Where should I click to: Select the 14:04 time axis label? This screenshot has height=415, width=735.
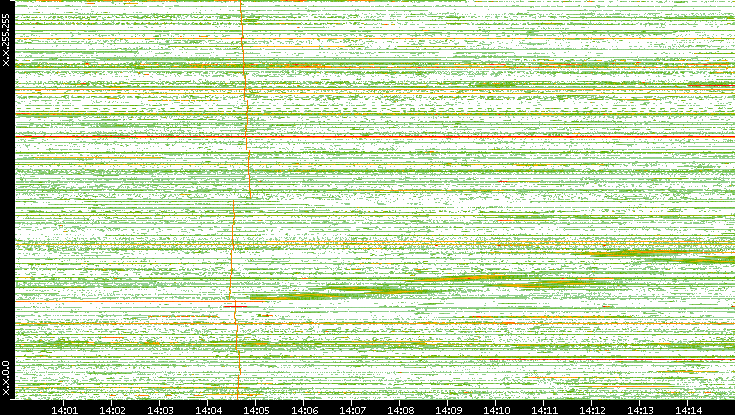point(208,410)
